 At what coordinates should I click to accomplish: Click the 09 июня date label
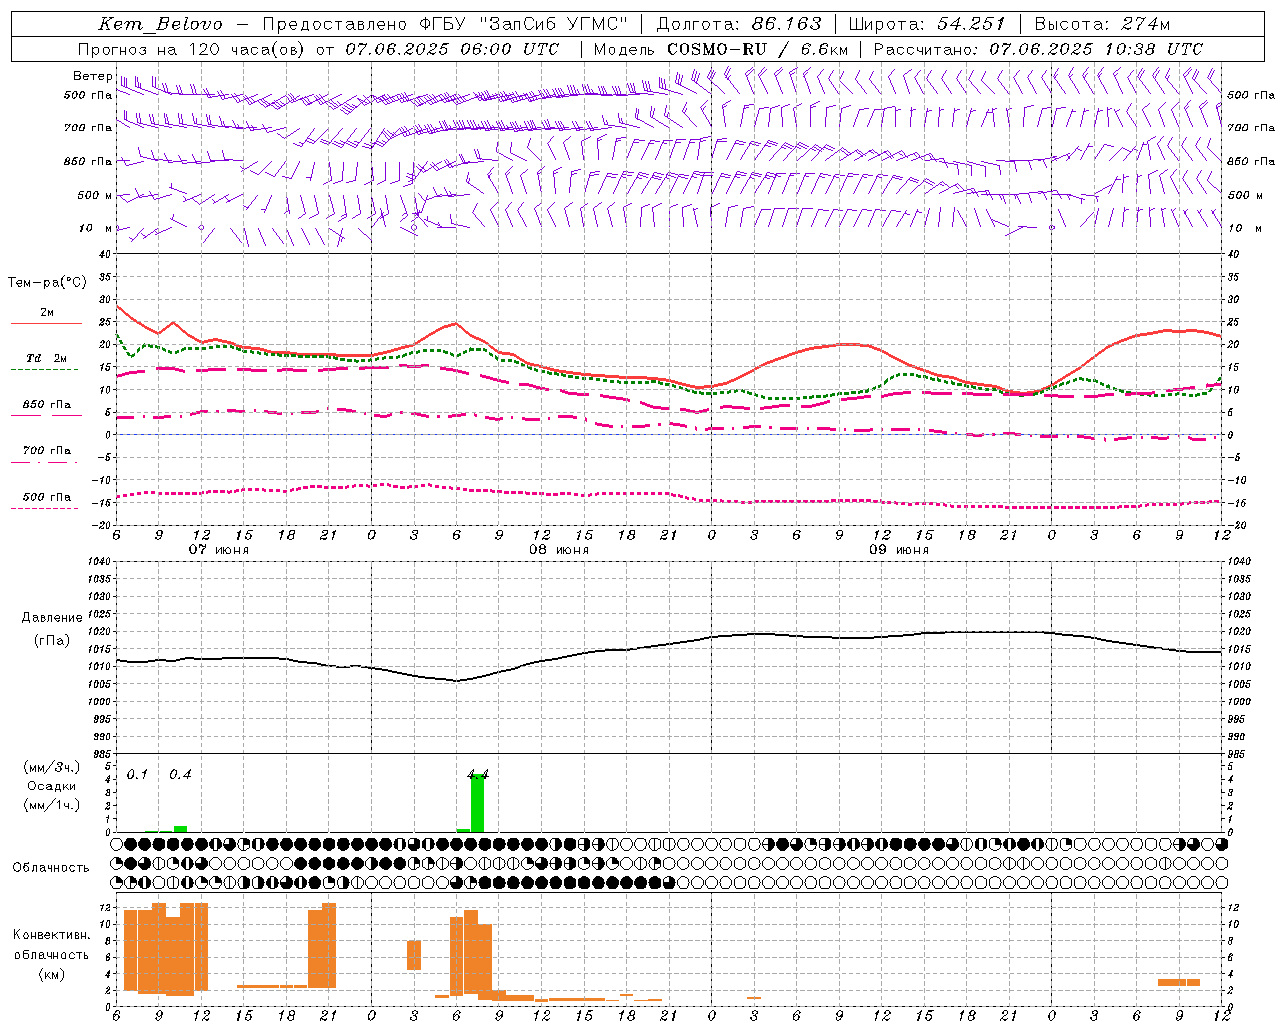[x=899, y=550]
